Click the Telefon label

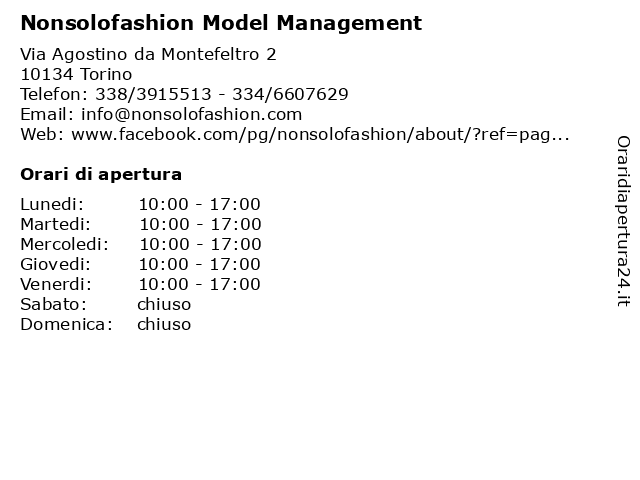tap(54, 94)
